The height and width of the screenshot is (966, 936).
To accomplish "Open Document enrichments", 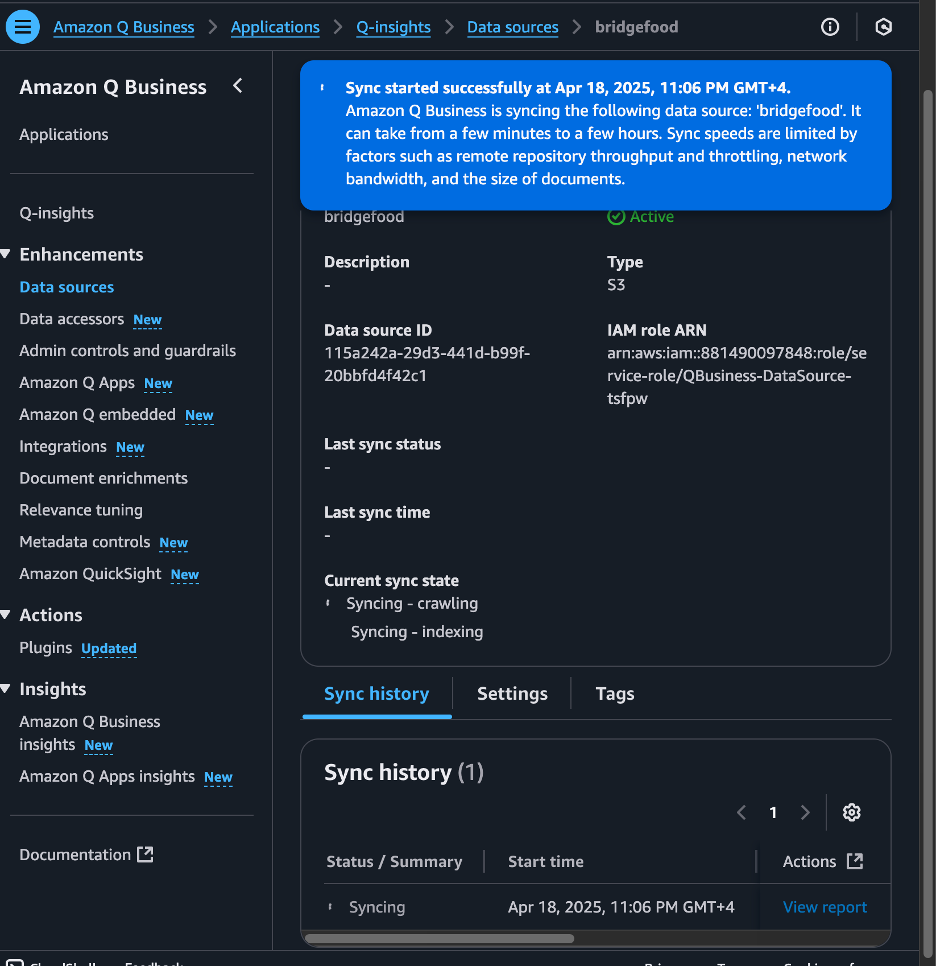I will 104,479.
